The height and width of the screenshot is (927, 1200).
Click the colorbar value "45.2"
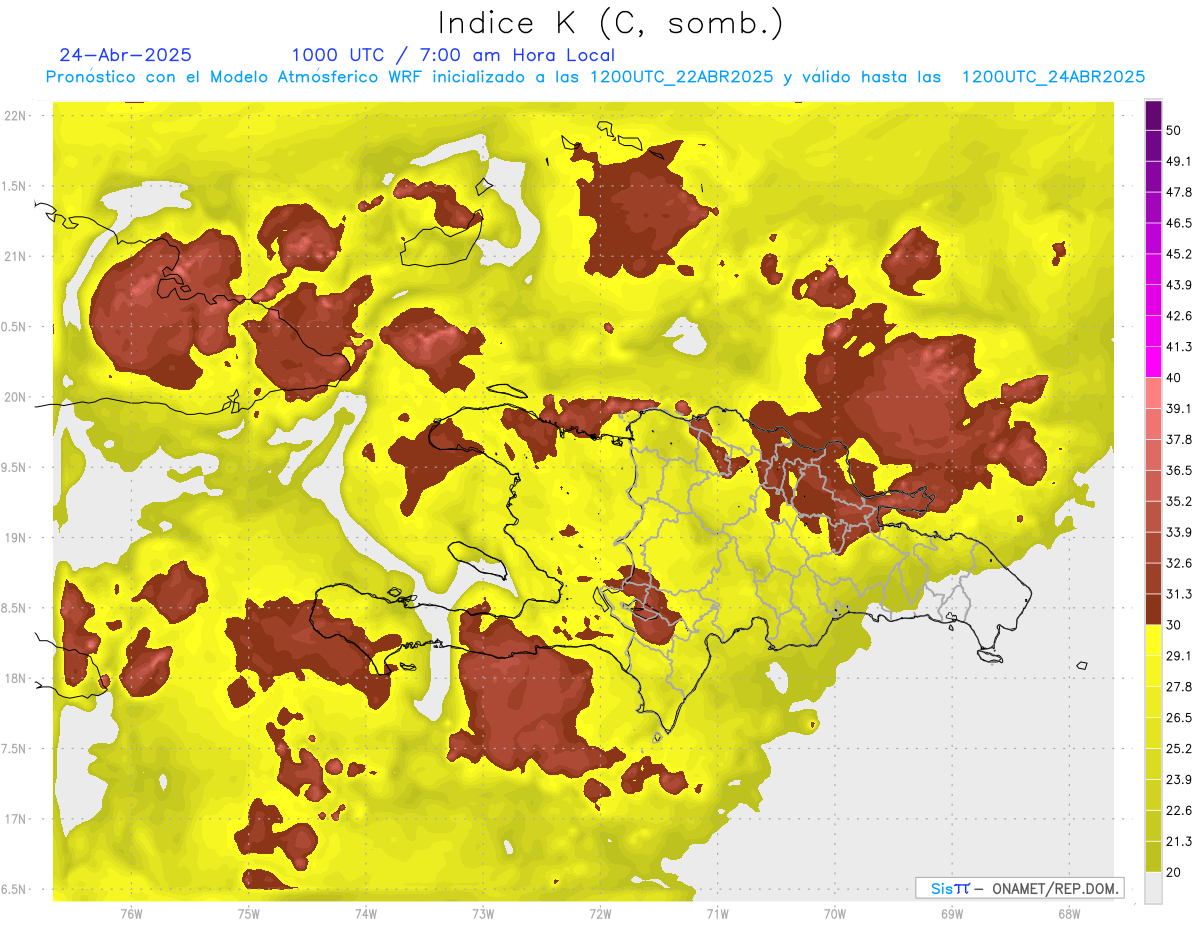pos(1178,254)
